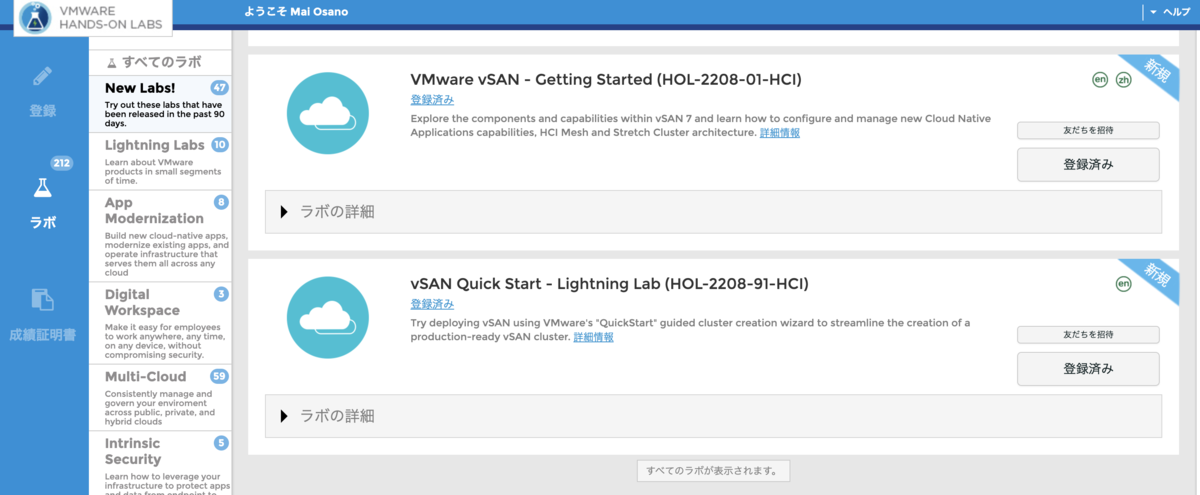Click the 212 labs count badge
The height and width of the screenshot is (495, 1200).
point(62,163)
